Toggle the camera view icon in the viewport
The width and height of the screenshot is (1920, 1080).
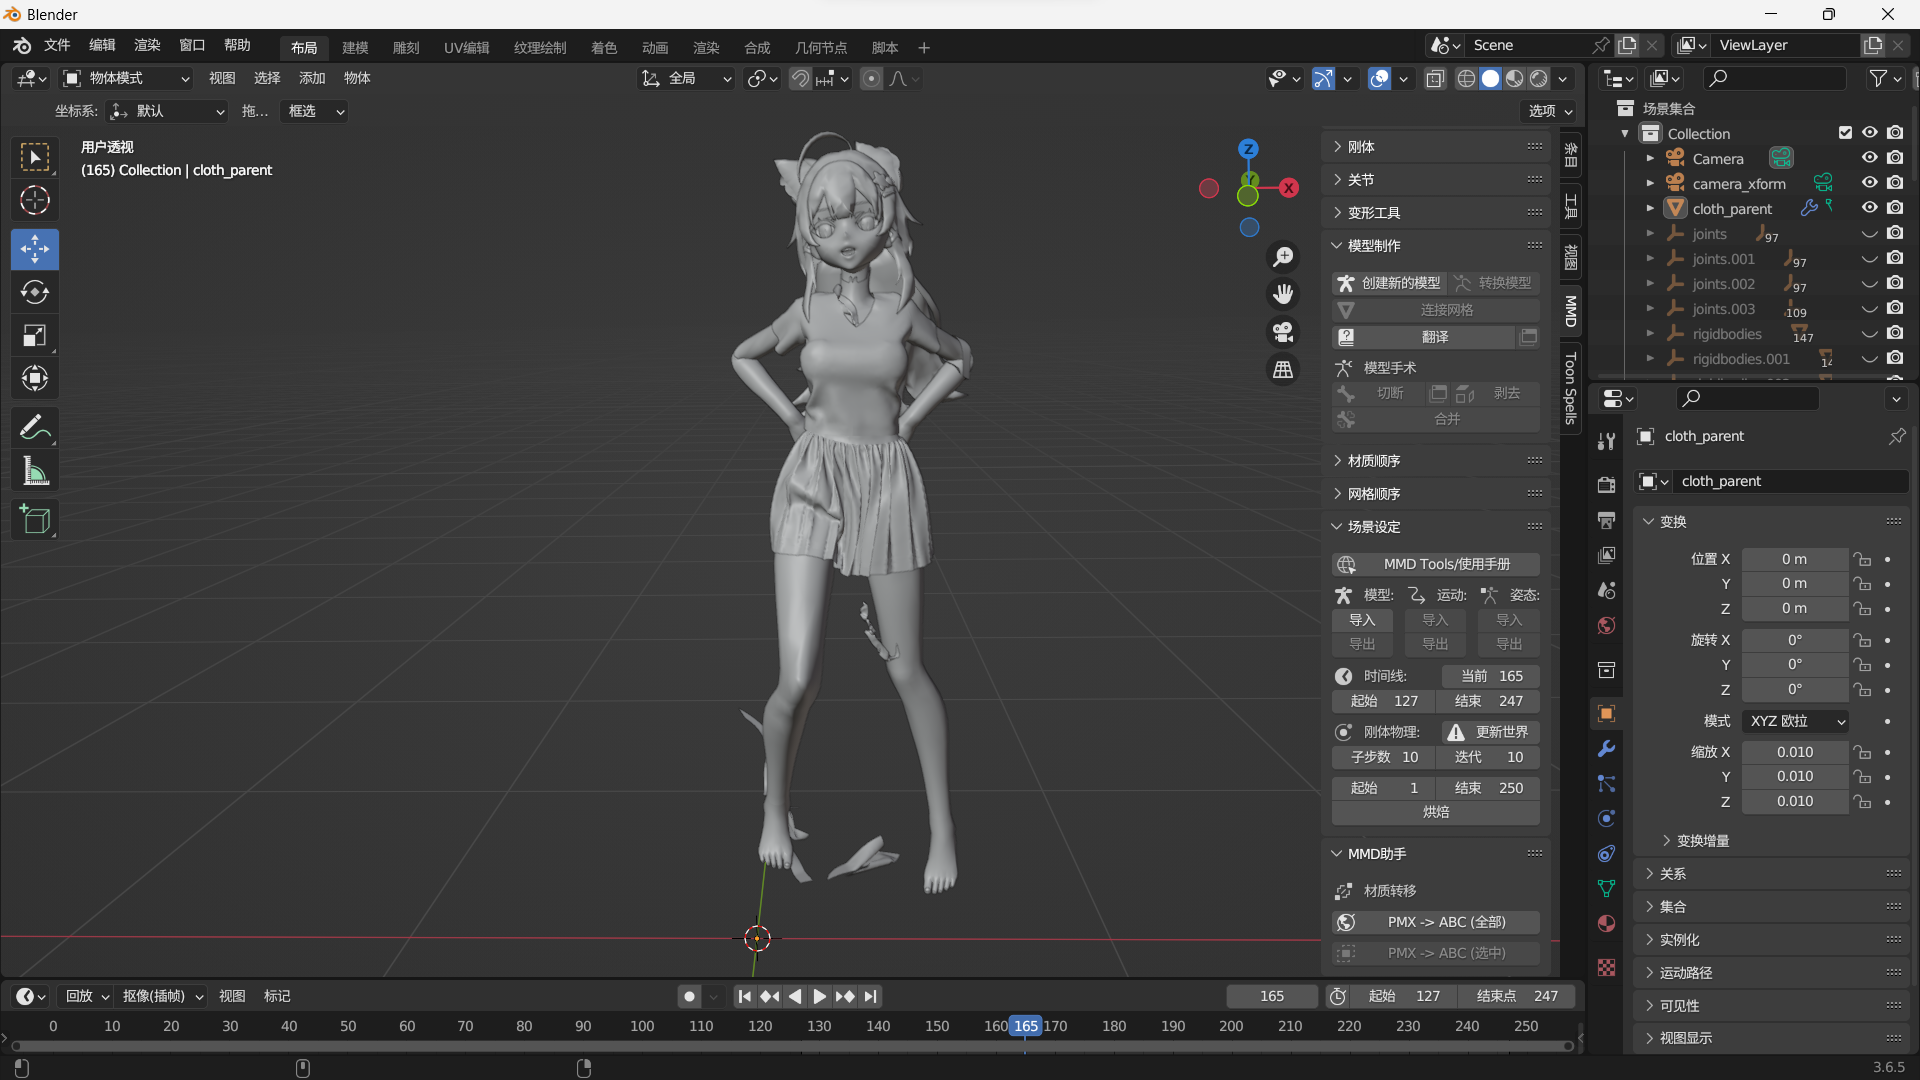pos(1283,332)
